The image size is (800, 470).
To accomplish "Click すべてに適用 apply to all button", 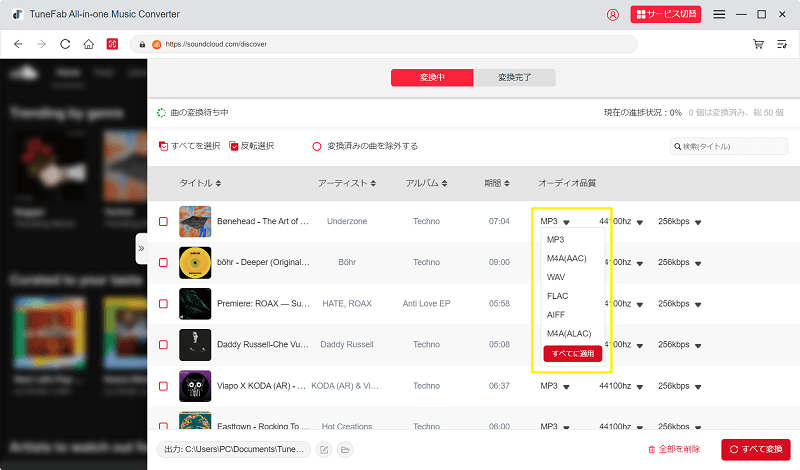I will coord(573,354).
